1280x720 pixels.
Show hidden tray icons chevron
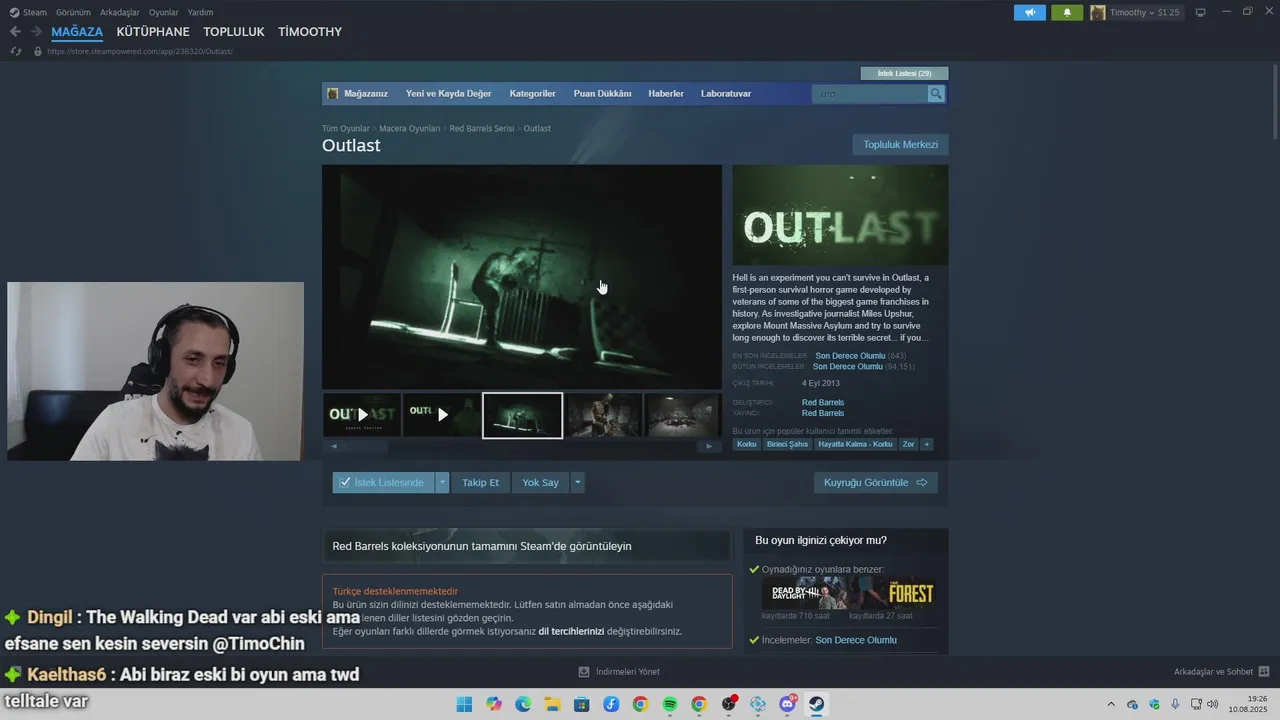1111,704
